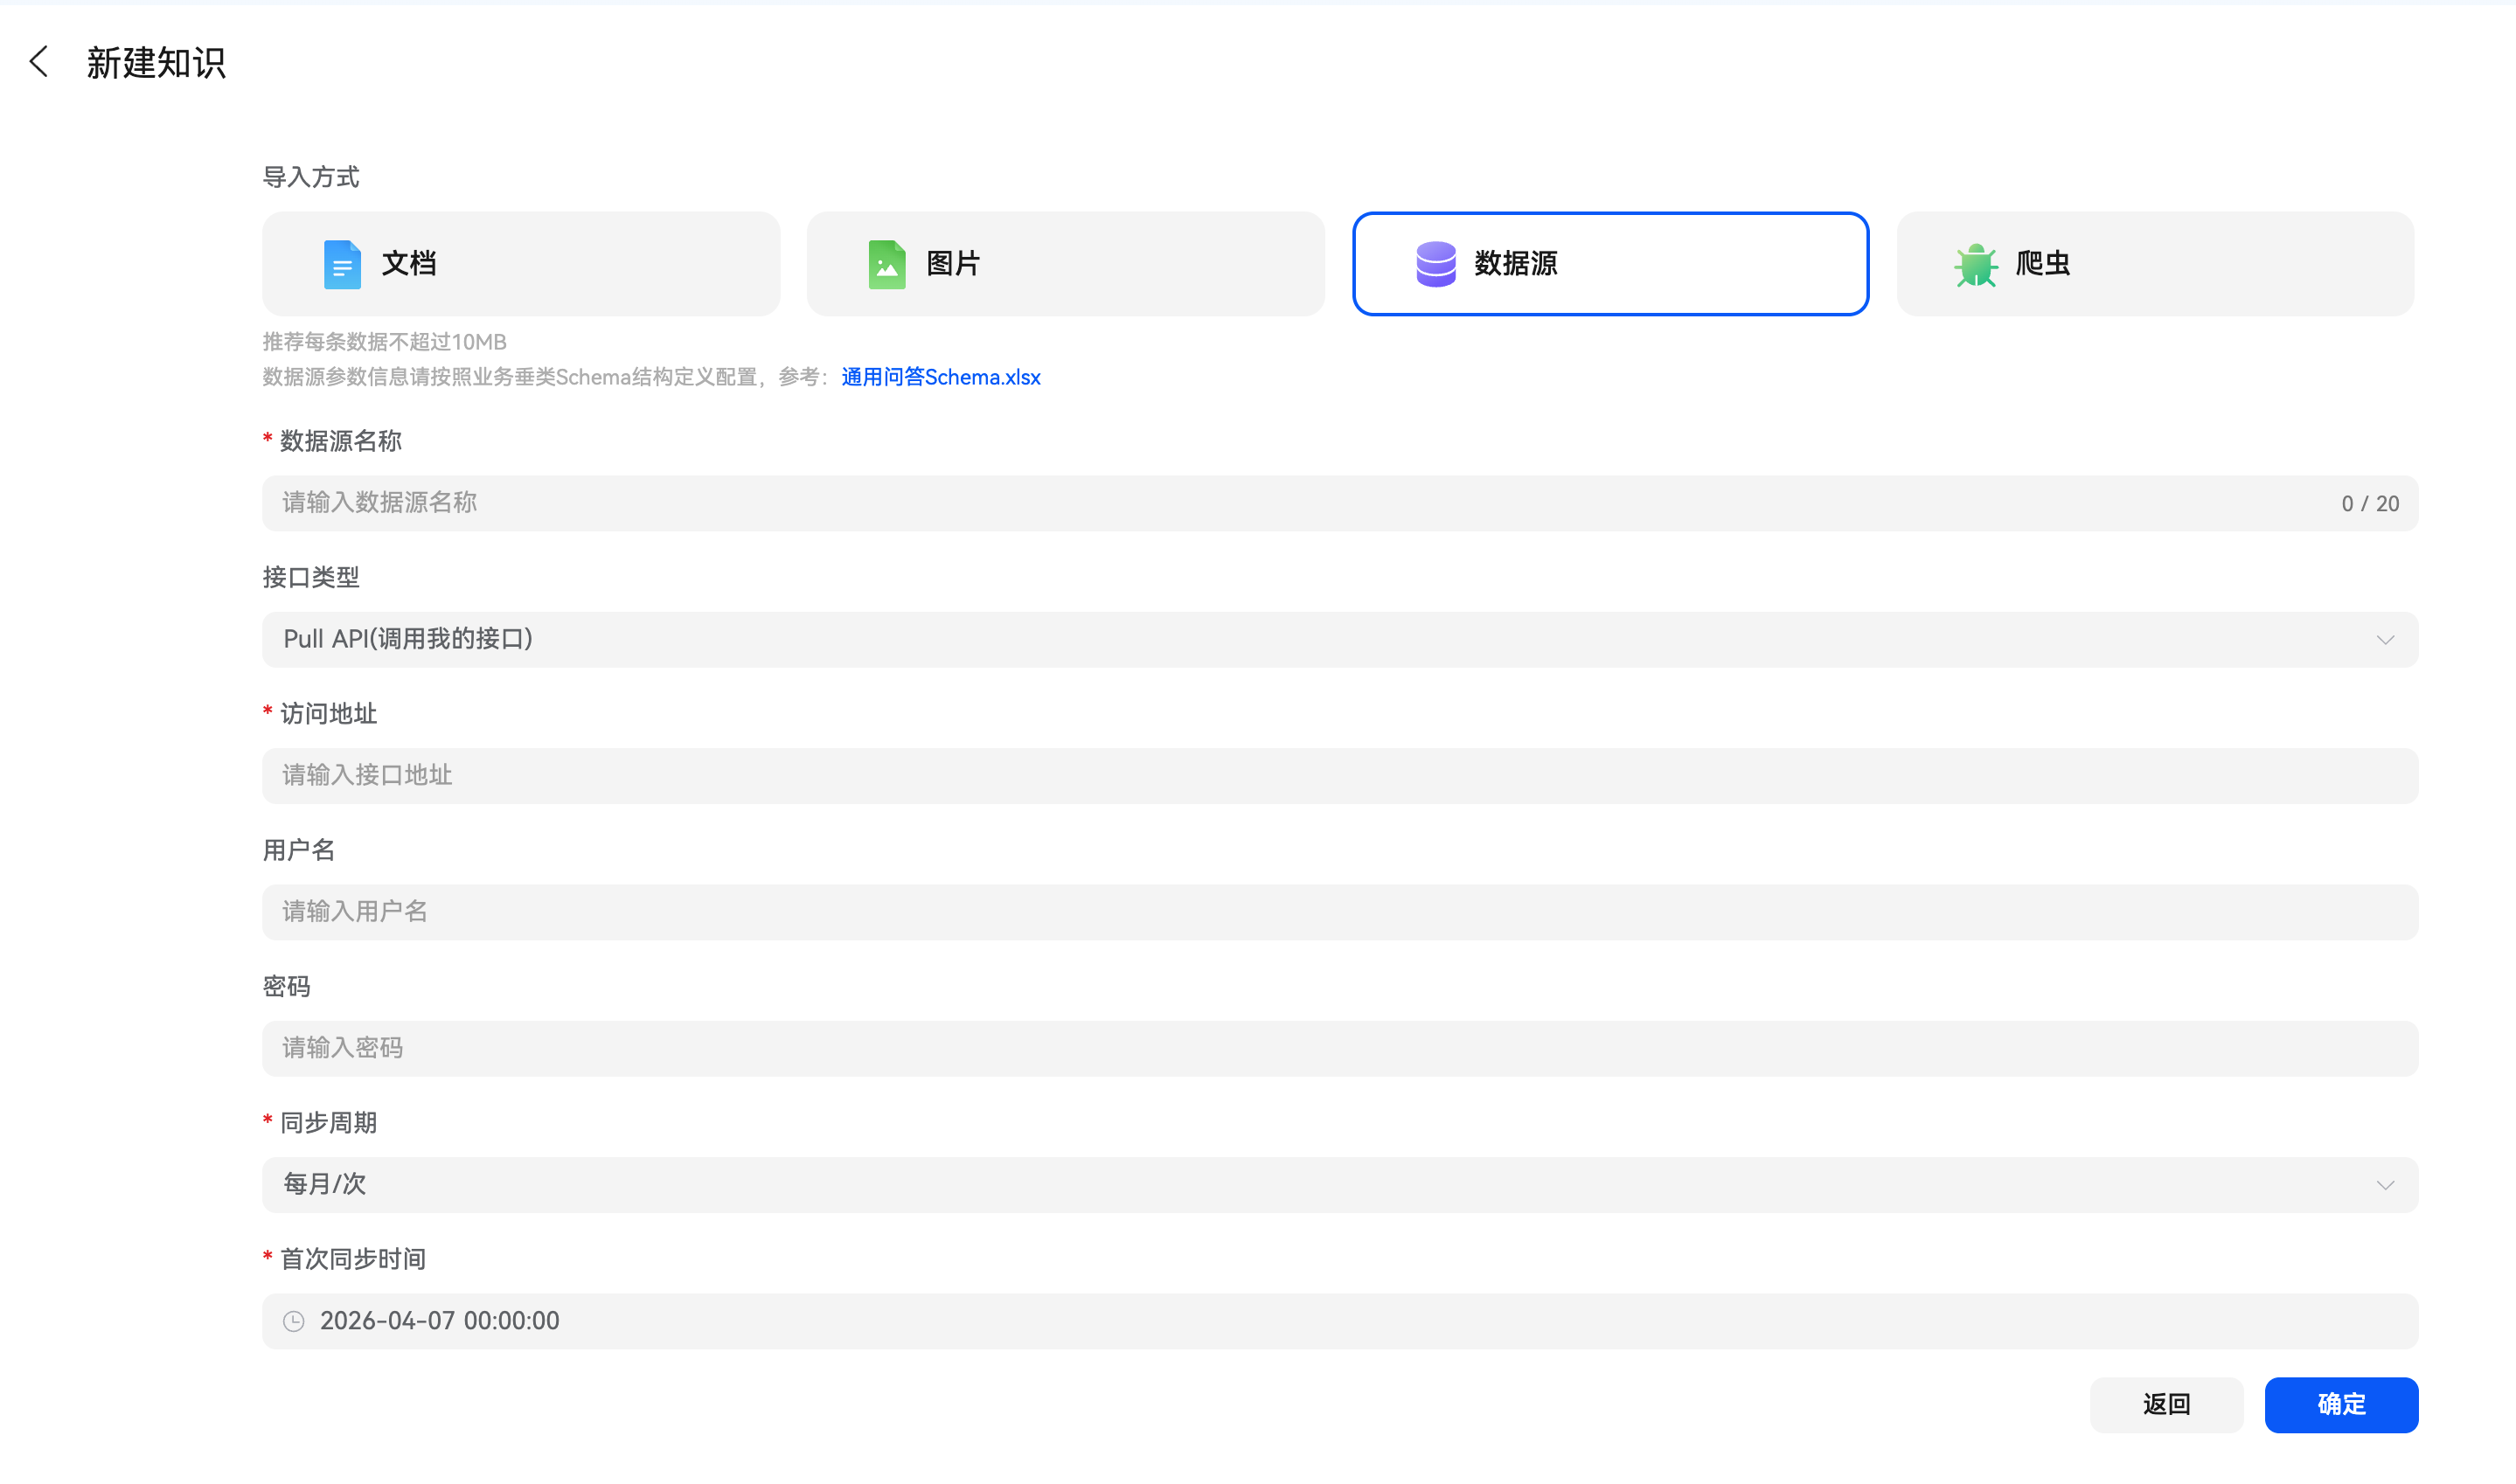Click the blue 确定 button
The image size is (2516, 1484).
point(2341,1404)
